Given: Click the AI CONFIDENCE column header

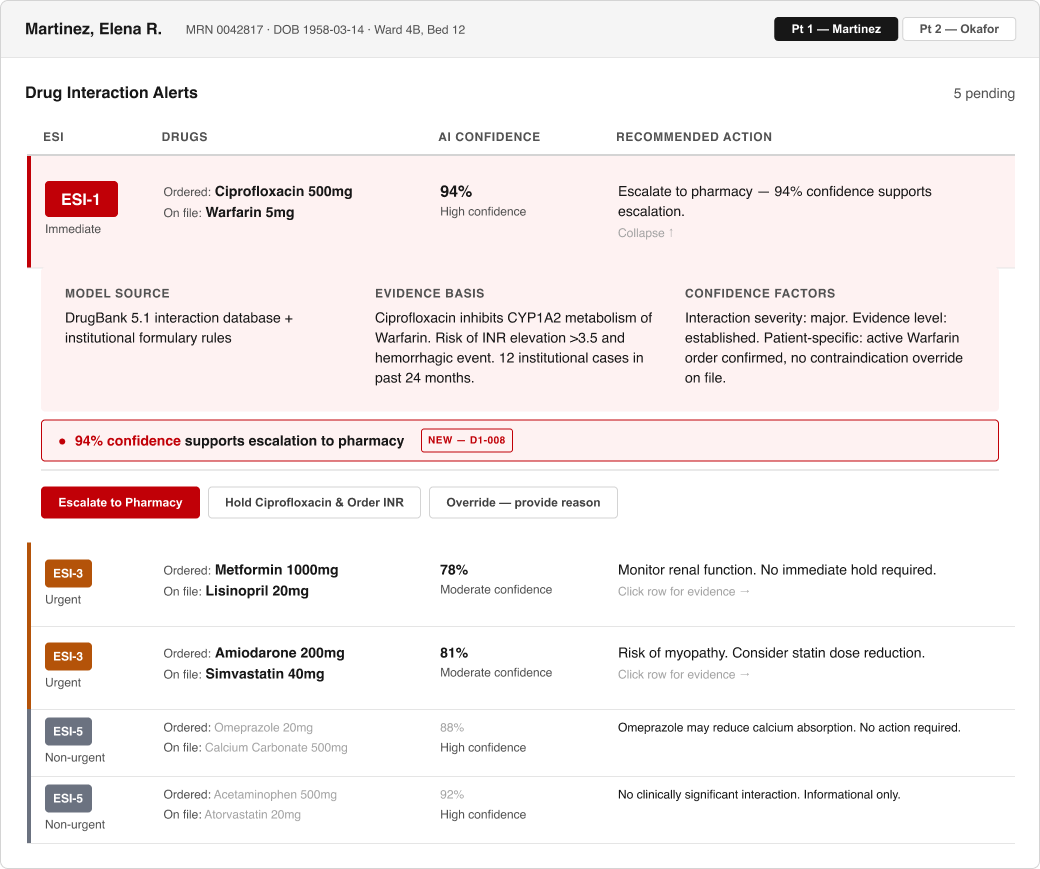Looking at the screenshot, I should click(x=489, y=137).
